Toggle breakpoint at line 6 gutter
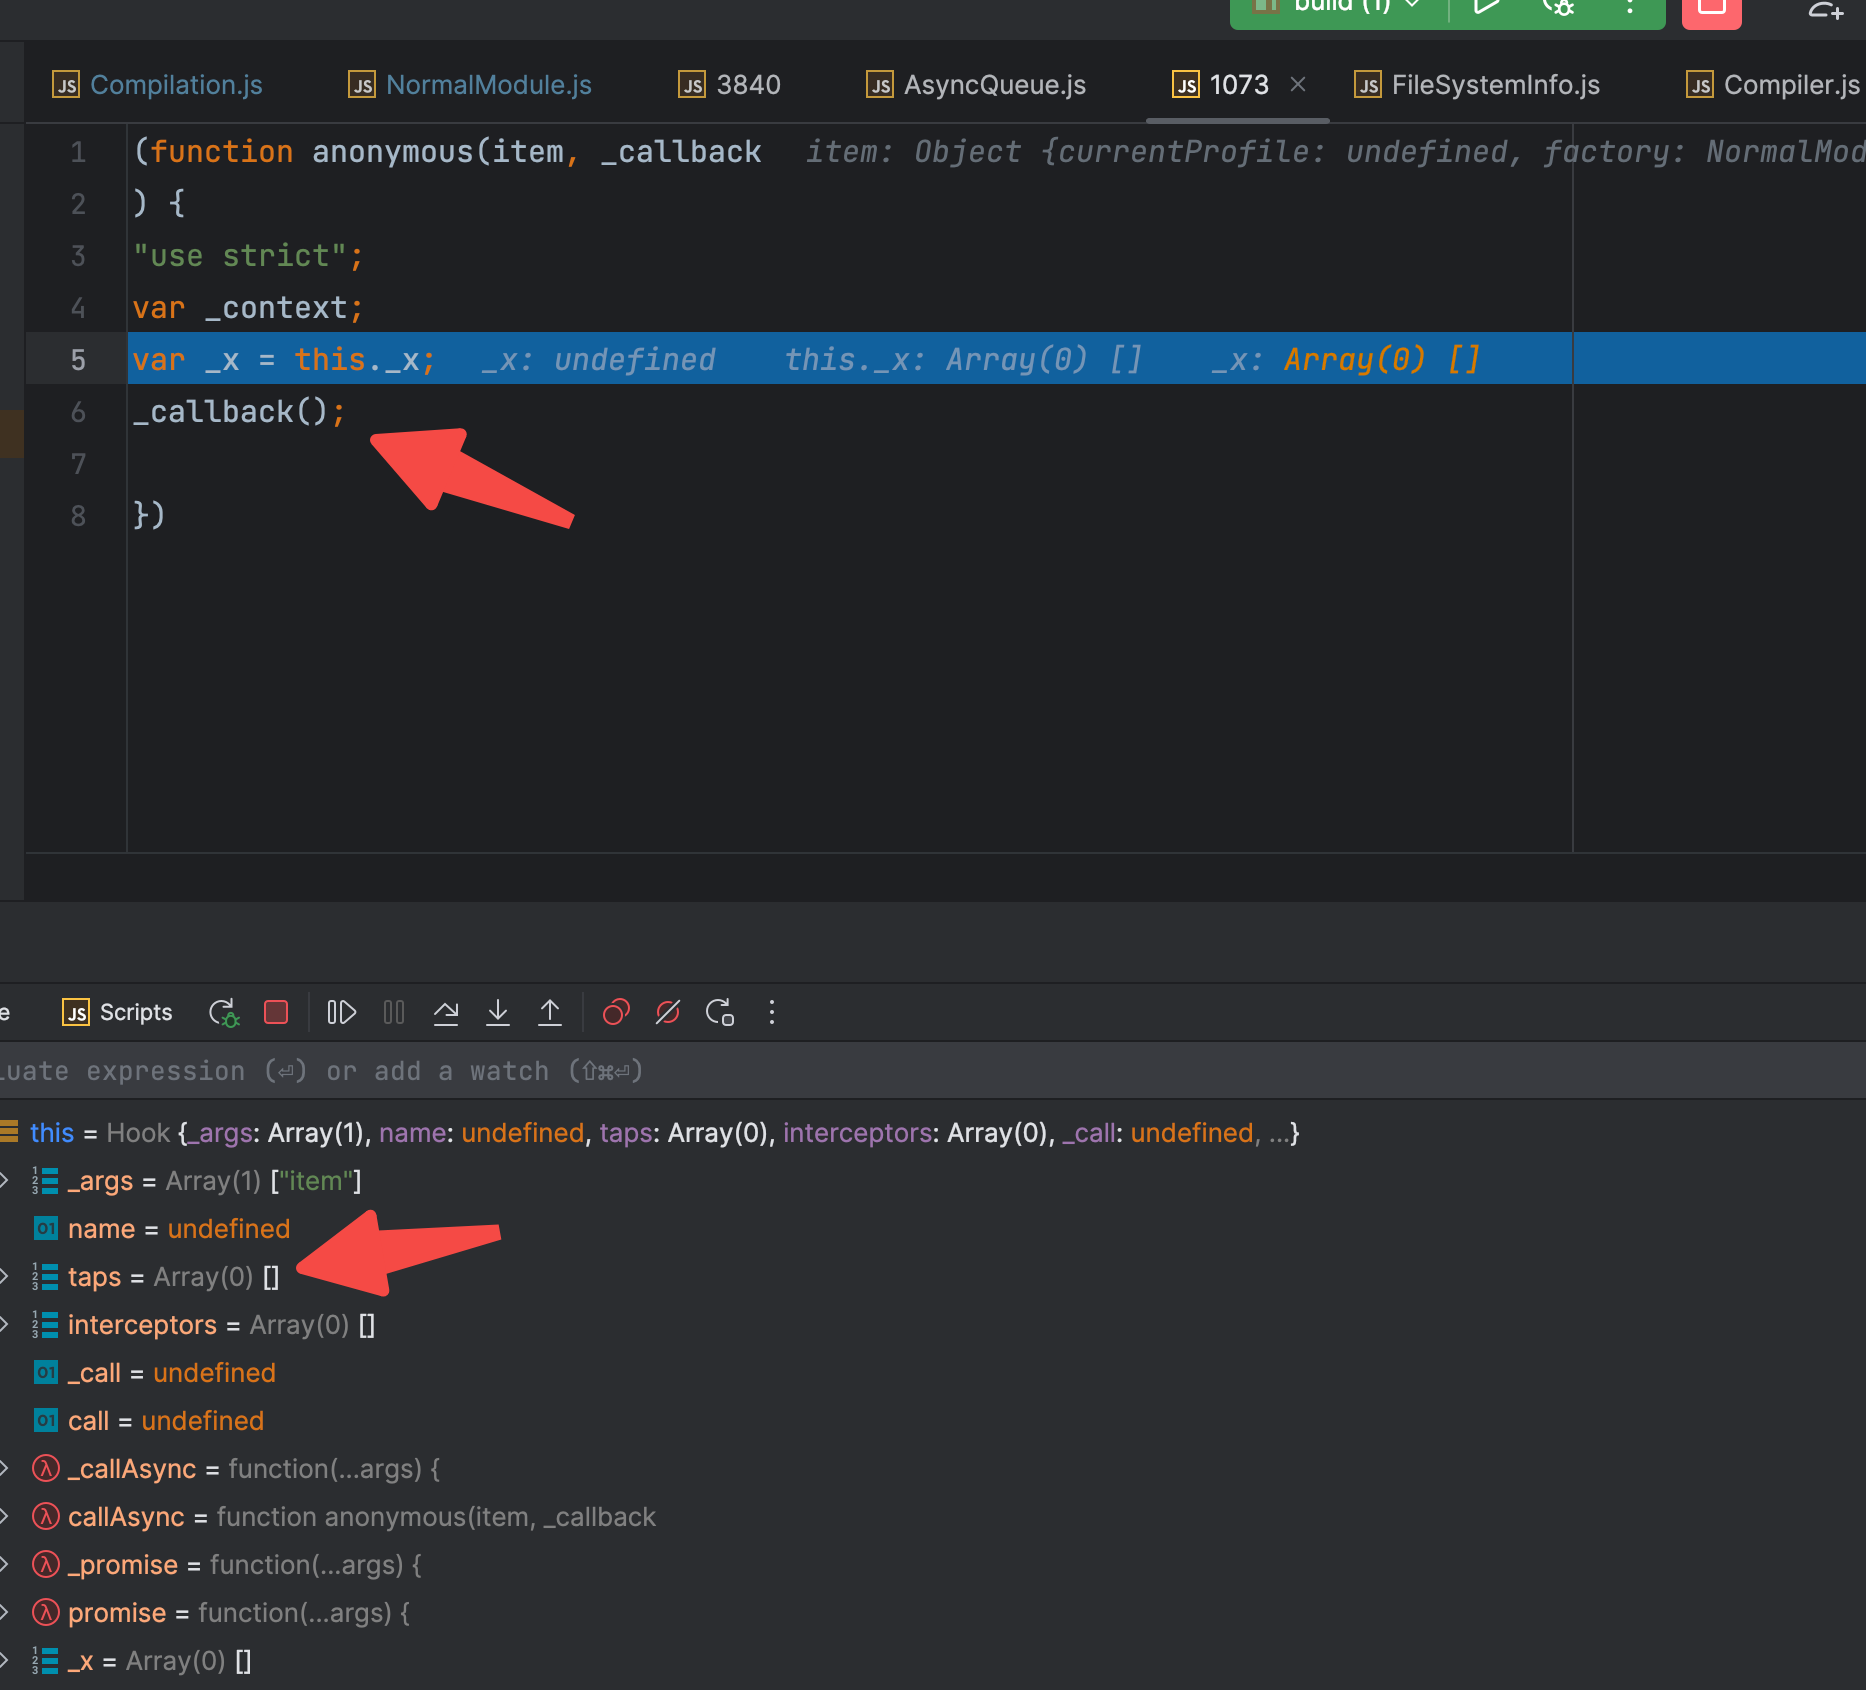The height and width of the screenshot is (1690, 1866). (78, 412)
